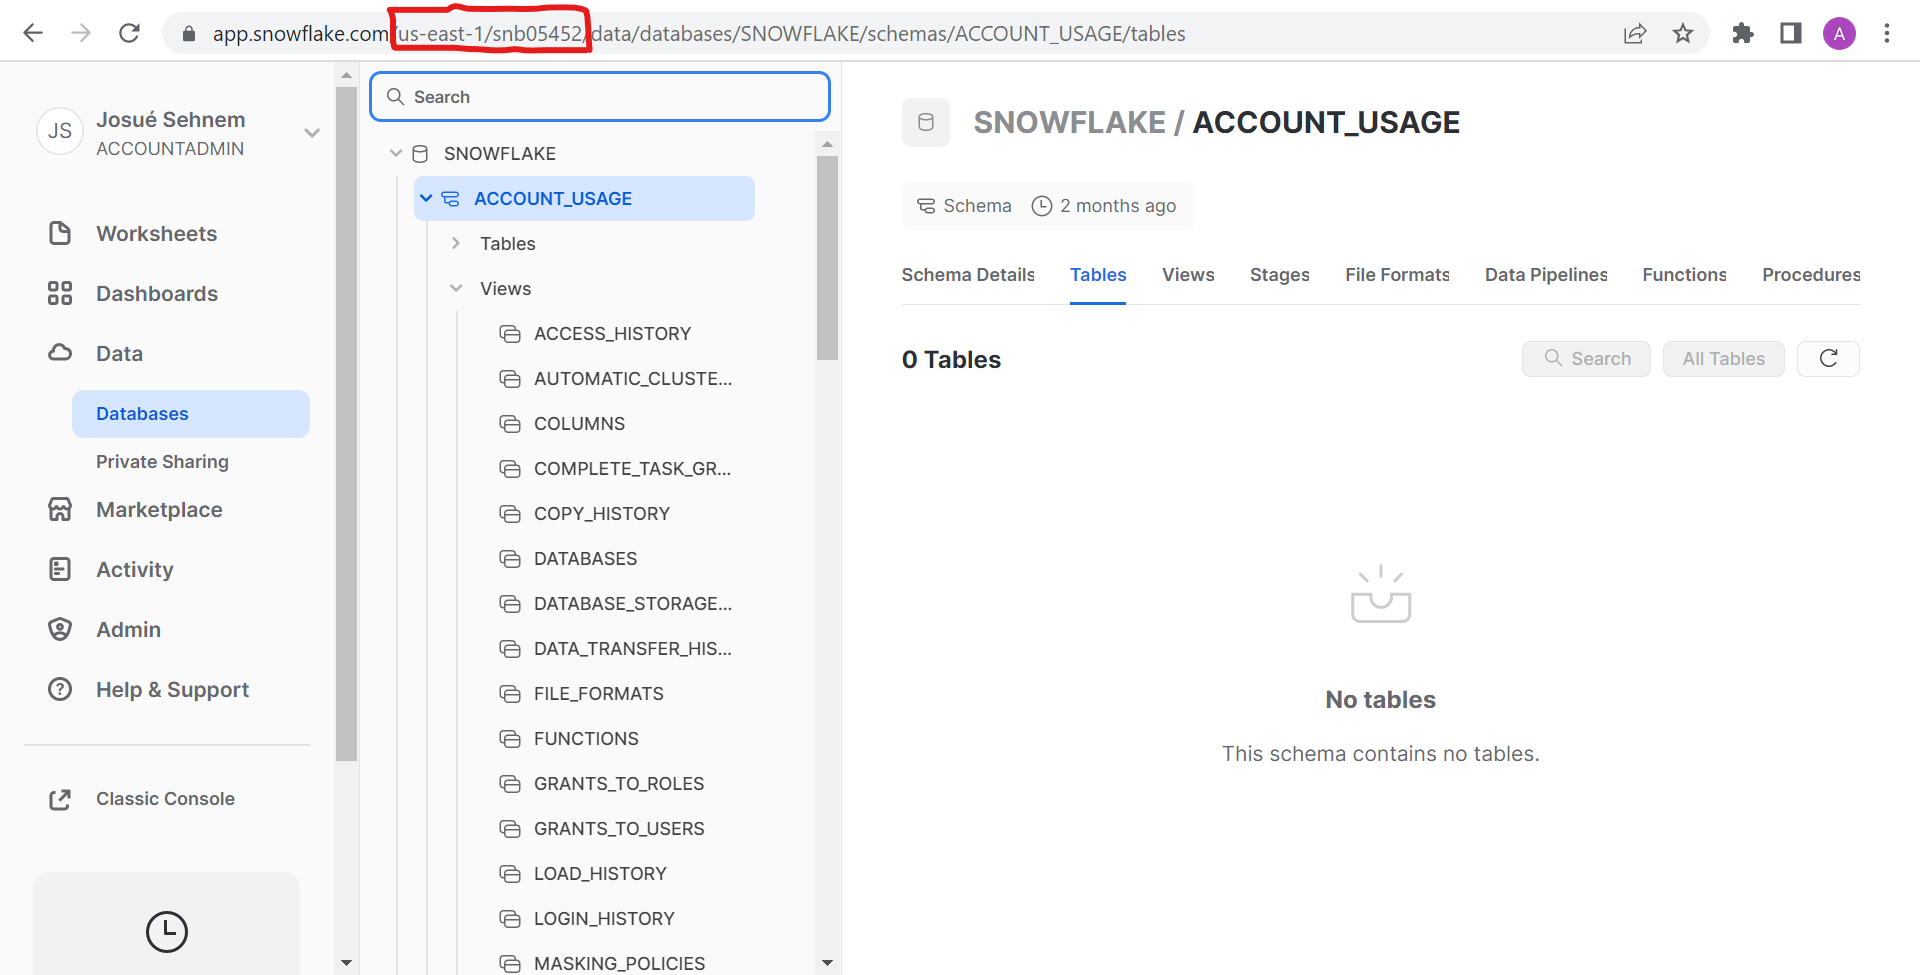Click the SNOWFLAKE breadcrumb in the title

(1069, 122)
